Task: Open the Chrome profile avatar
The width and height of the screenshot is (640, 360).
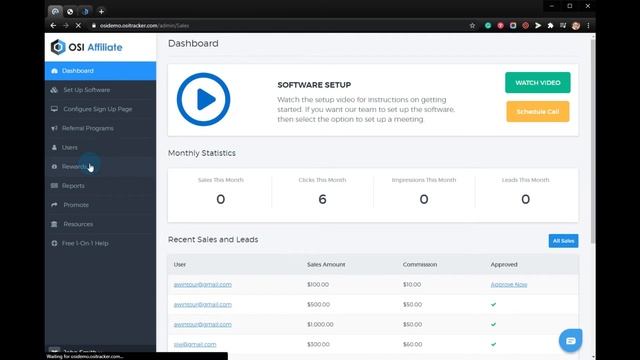Action: coord(576,26)
